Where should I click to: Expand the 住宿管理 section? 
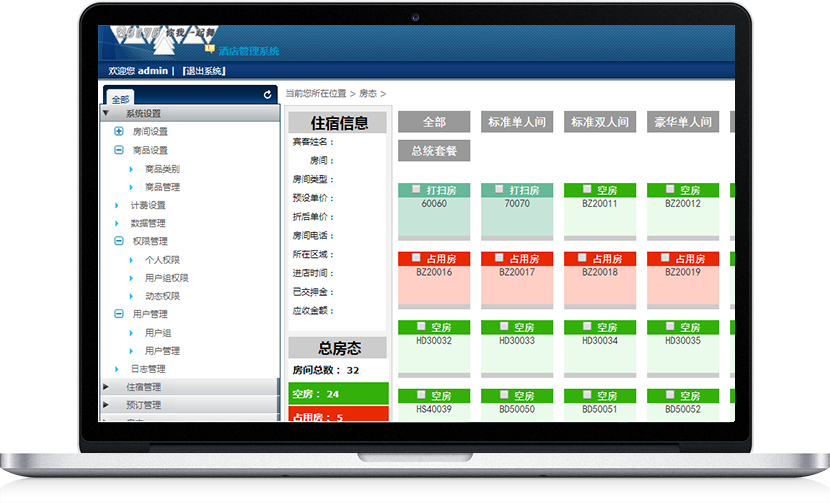(x=107, y=387)
